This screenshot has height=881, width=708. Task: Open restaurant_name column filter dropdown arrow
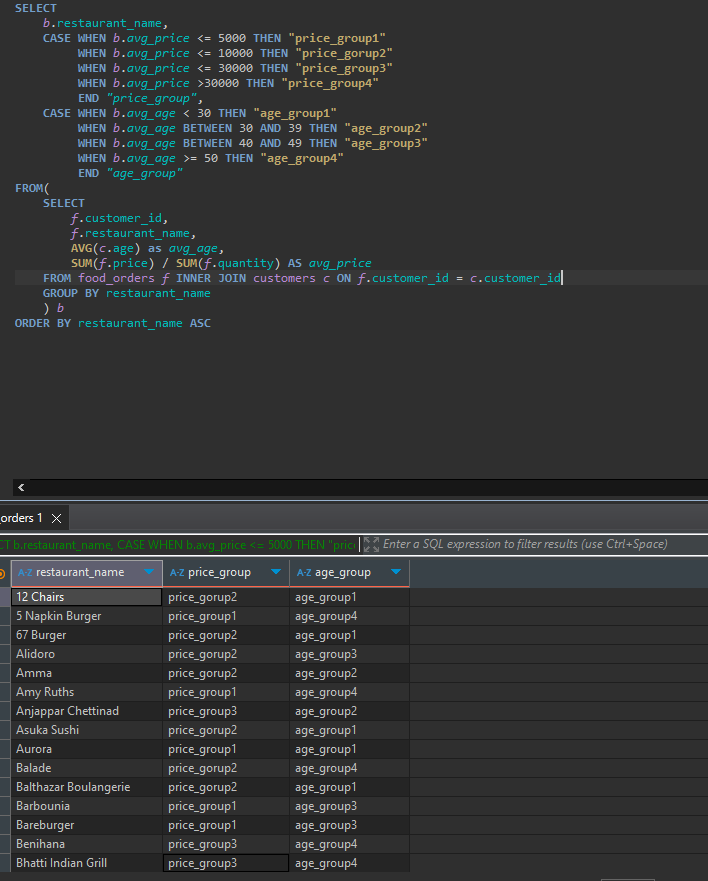(149, 572)
